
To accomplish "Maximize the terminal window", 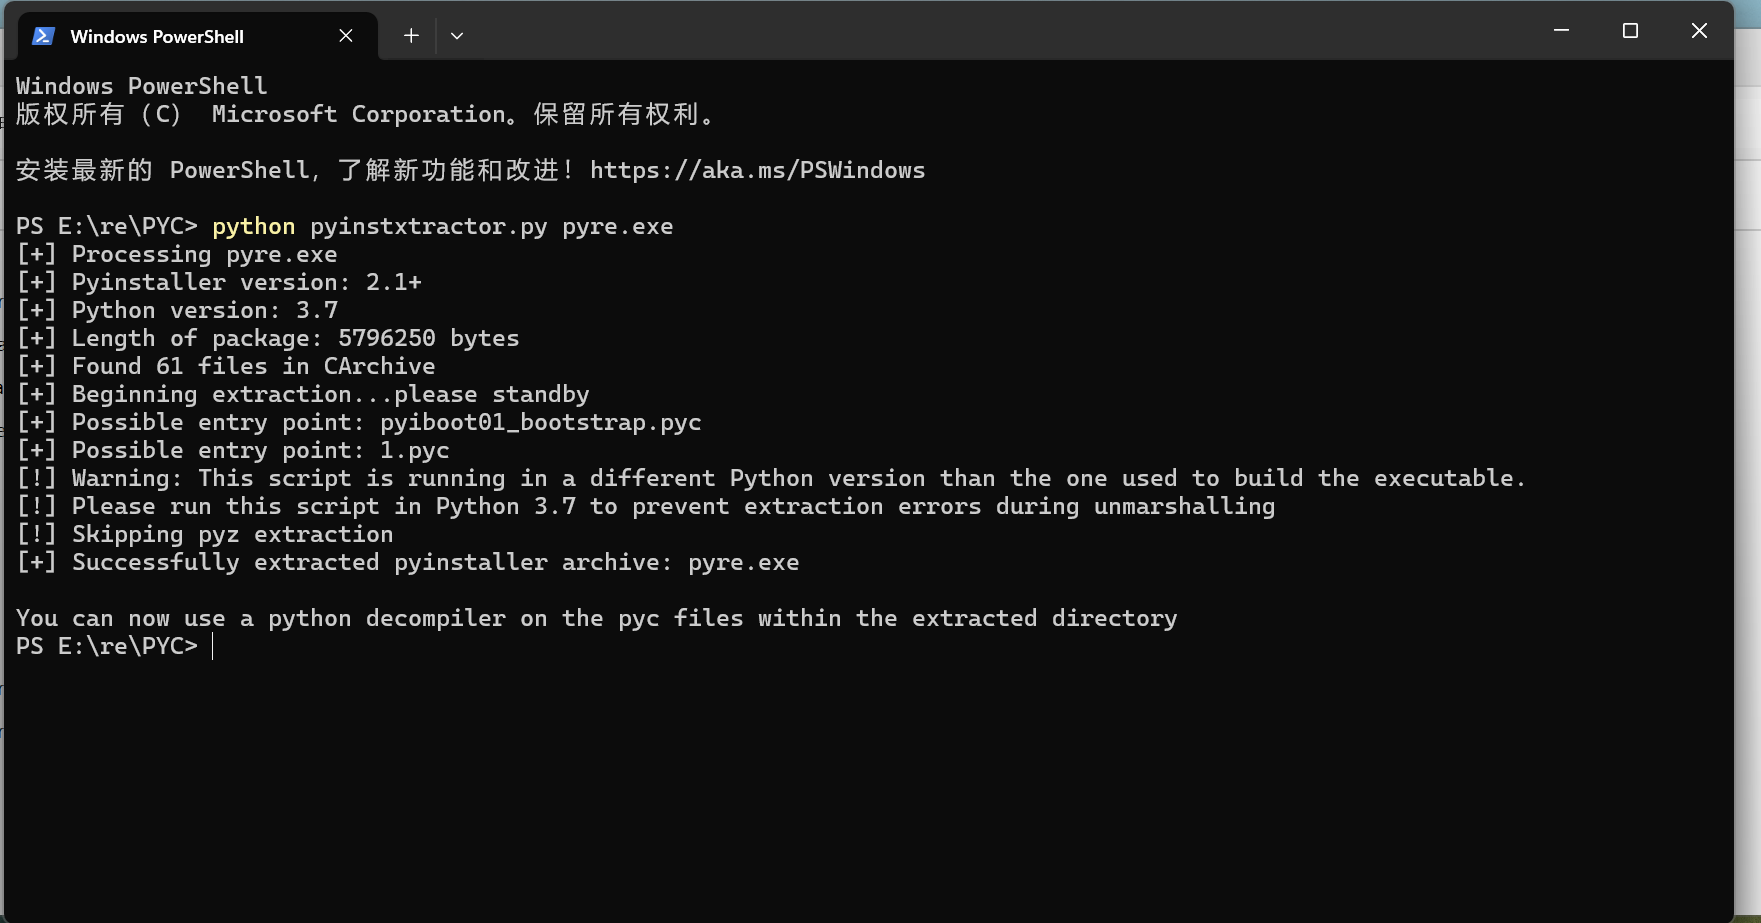I will pyautogui.click(x=1630, y=31).
